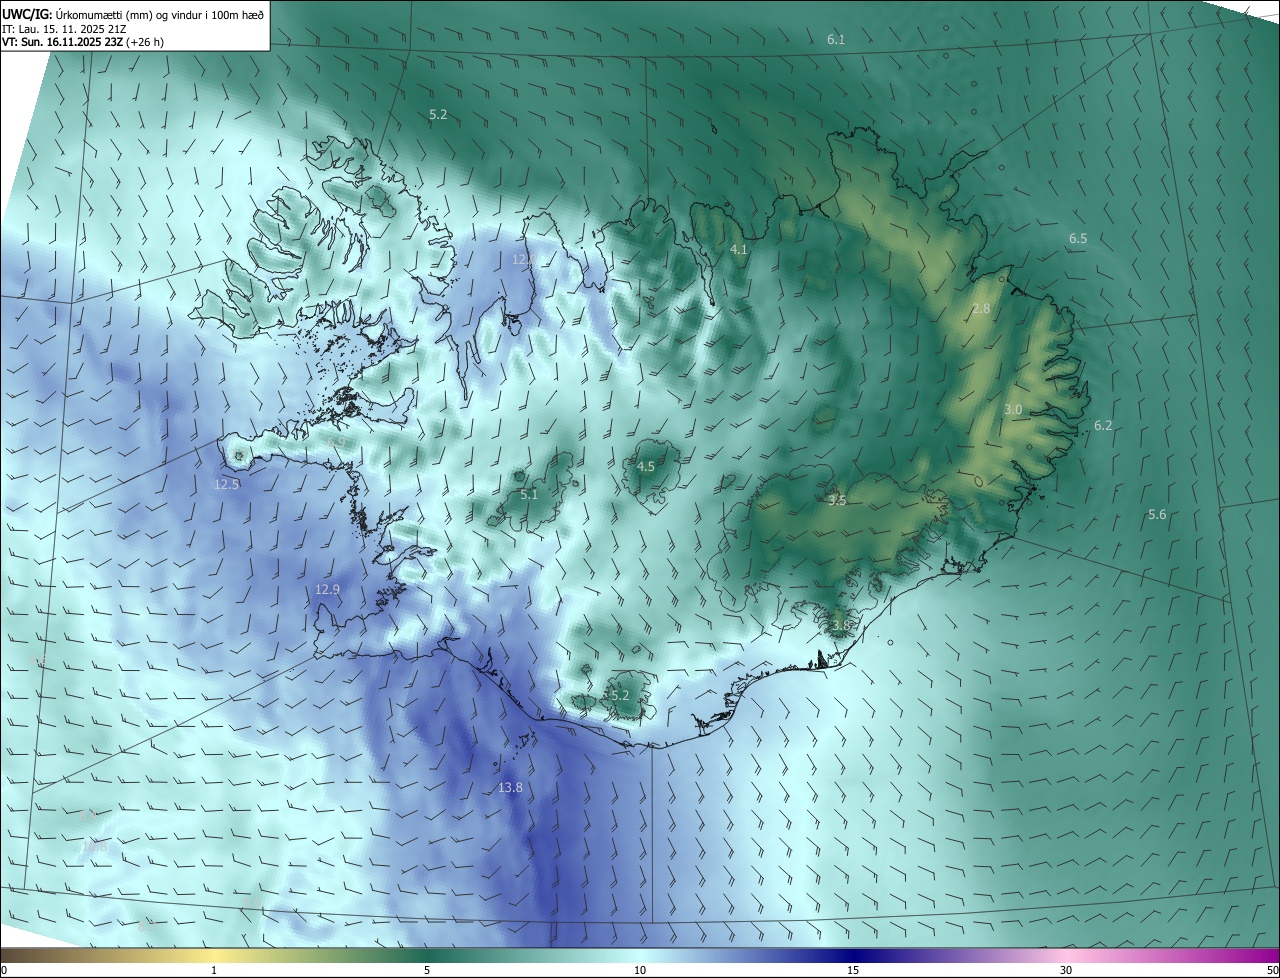Click the 4.5 value on the central glacier
The width and height of the screenshot is (1280, 978).
click(x=646, y=467)
